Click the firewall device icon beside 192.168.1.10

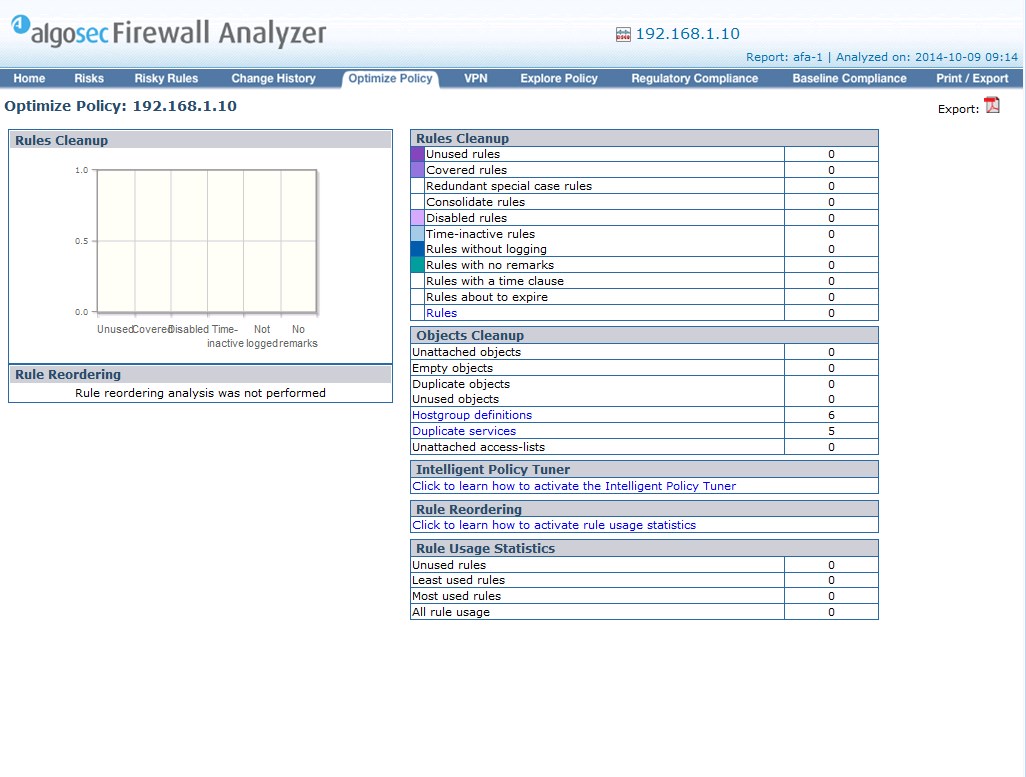(623, 34)
